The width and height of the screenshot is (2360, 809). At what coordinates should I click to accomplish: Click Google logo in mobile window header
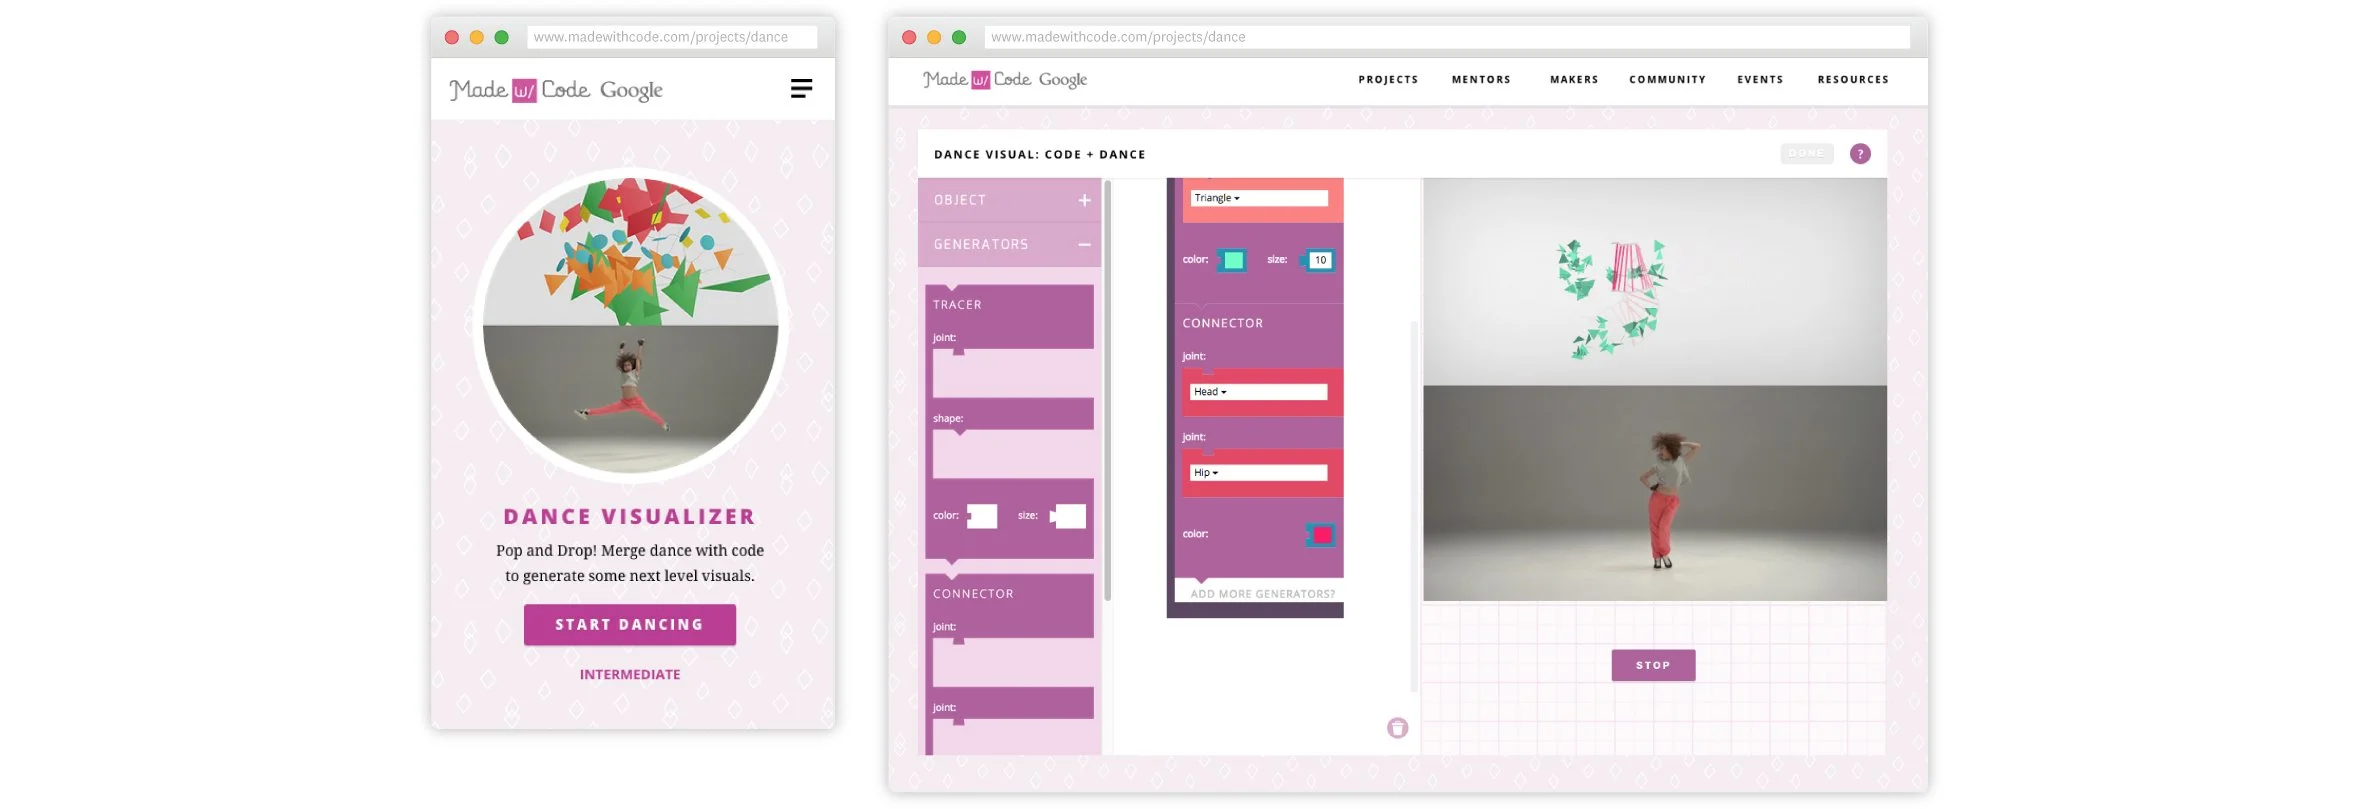(631, 91)
